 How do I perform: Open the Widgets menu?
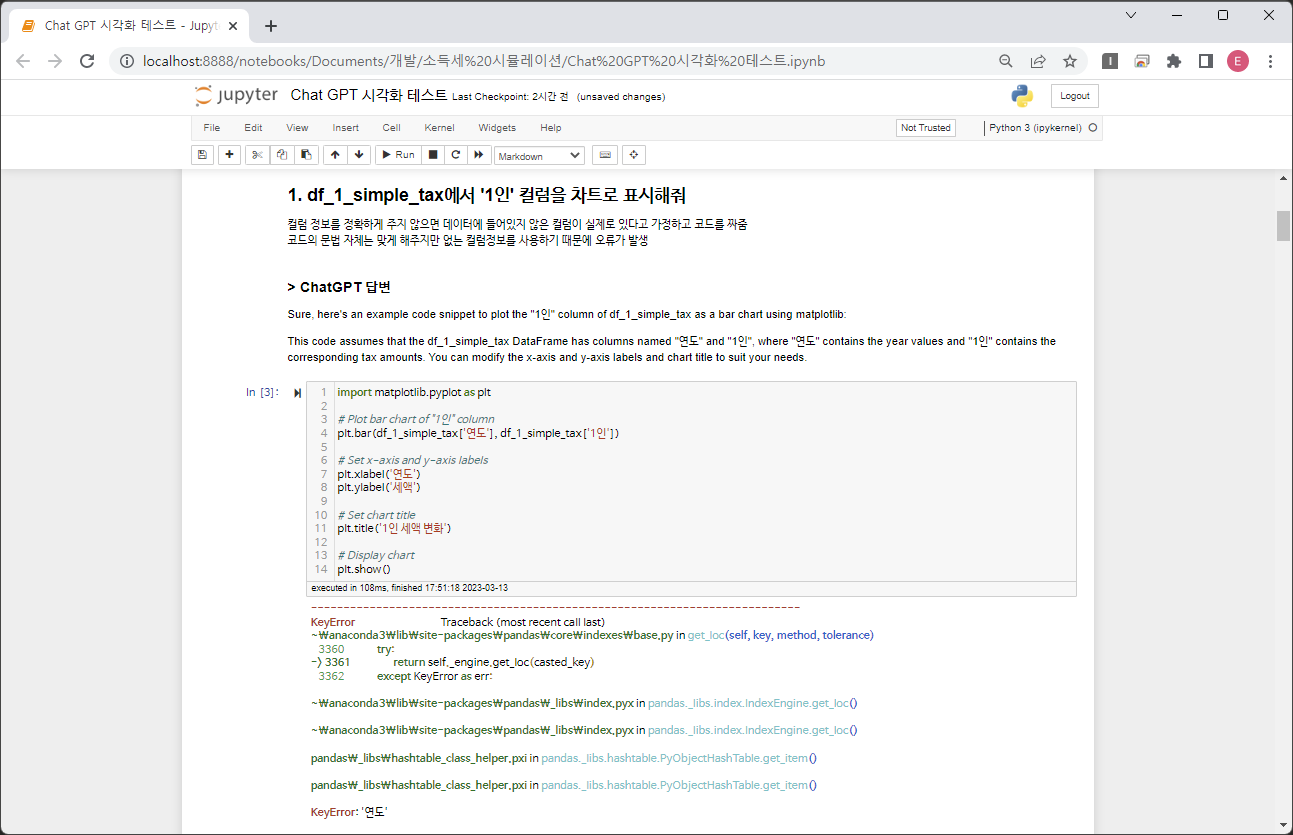point(497,128)
